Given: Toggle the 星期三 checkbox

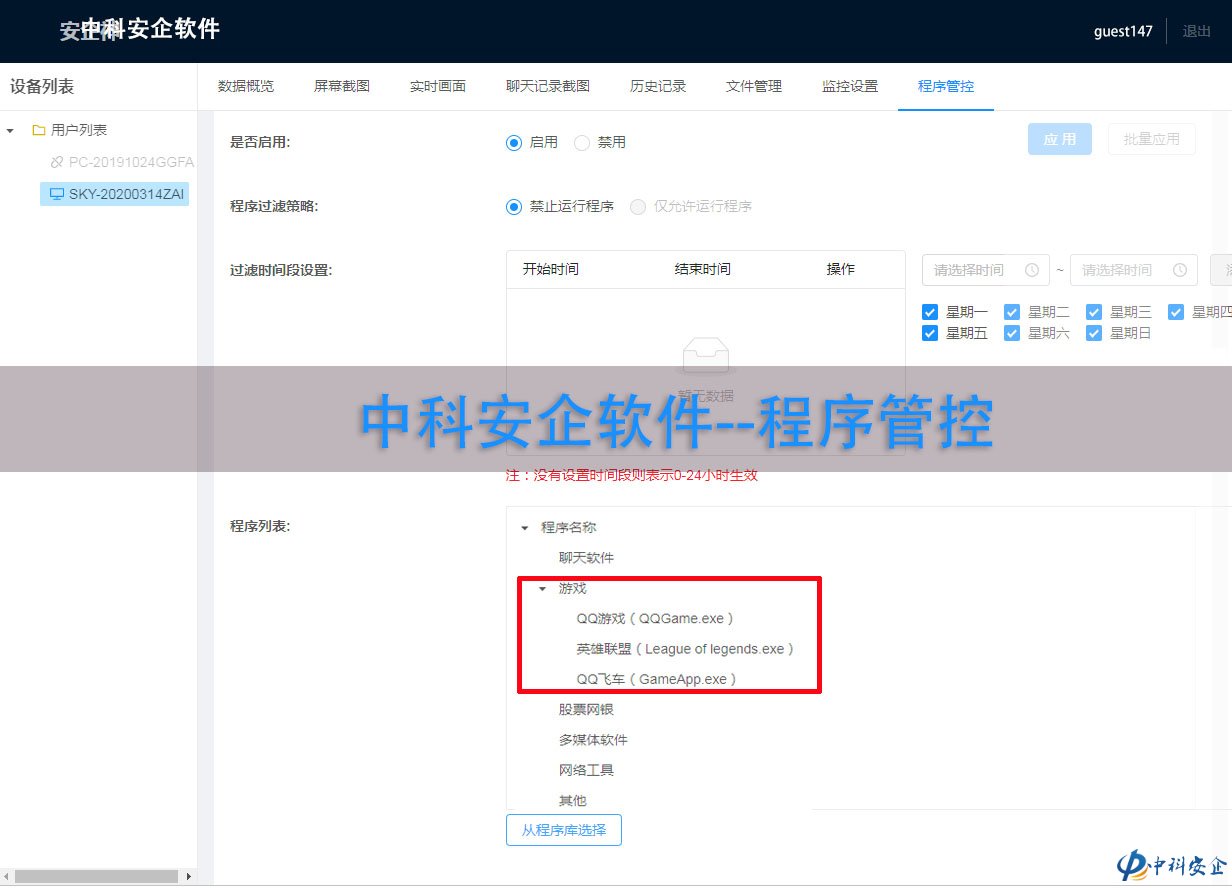Looking at the screenshot, I should click(x=1094, y=312).
